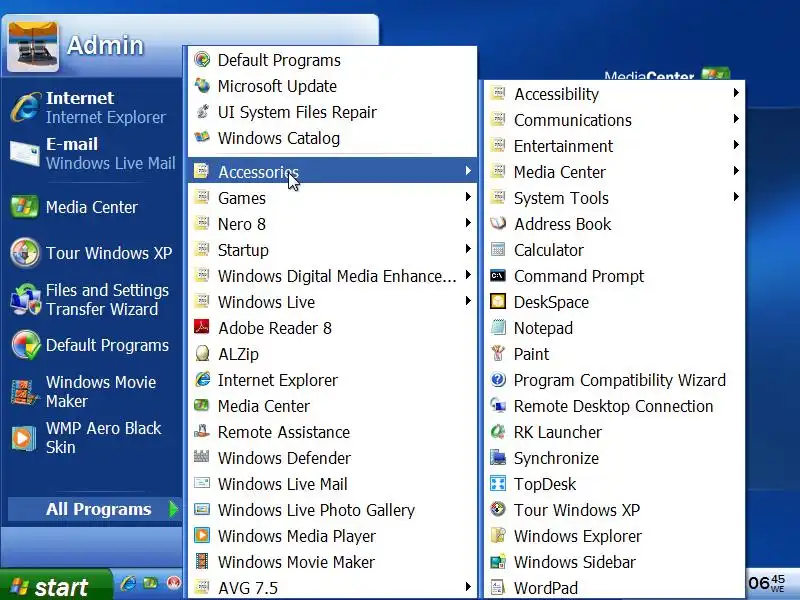The height and width of the screenshot is (600, 800).
Task: Click the taskbar clock showing 06:45
Action: [767, 583]
